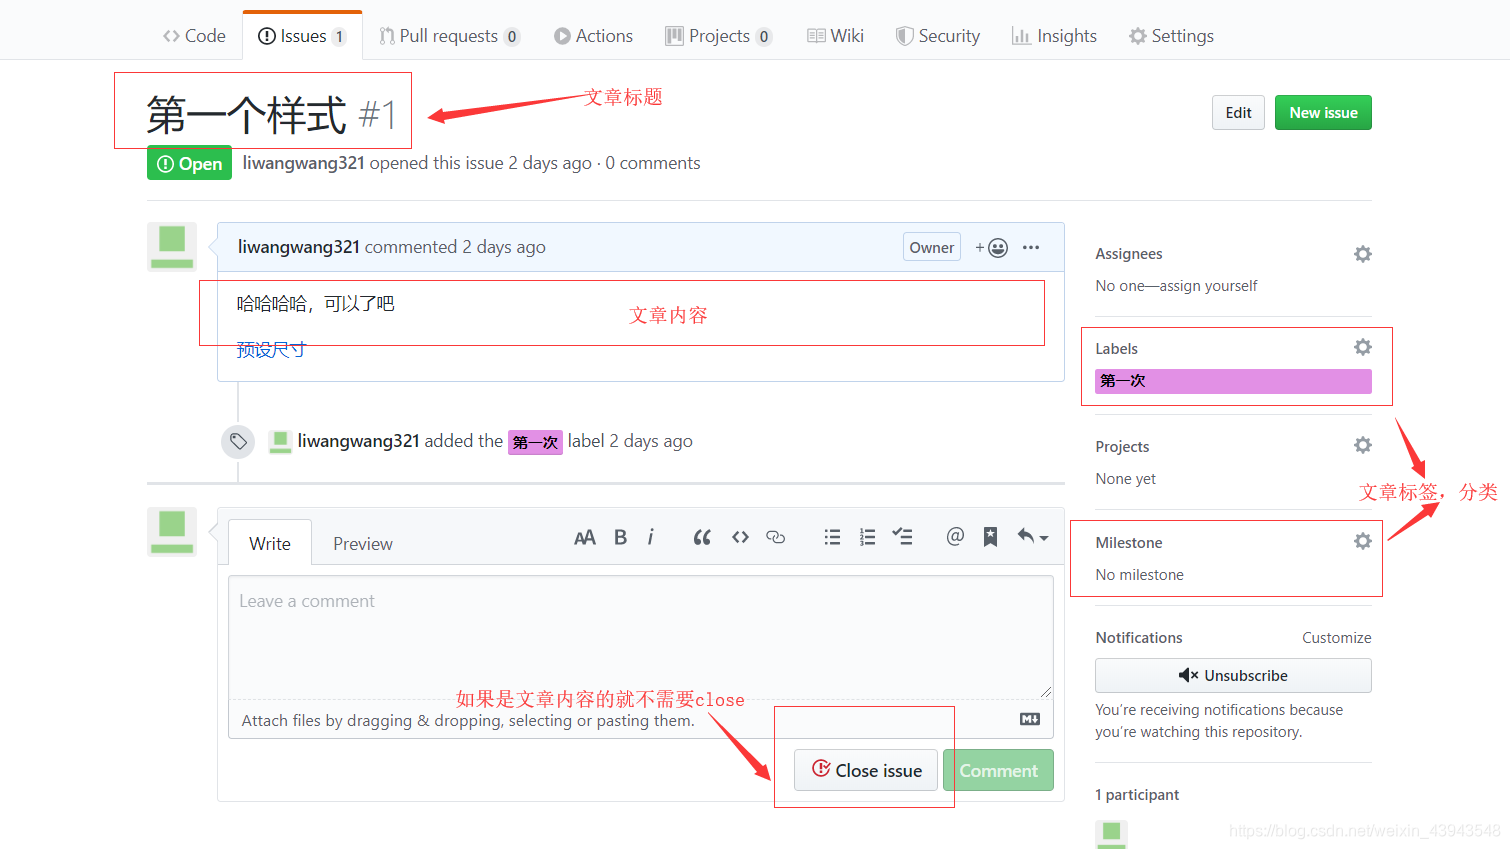Select the Write tab
This screenshot has height=849, width=1510.
click(x=270, y=544)
